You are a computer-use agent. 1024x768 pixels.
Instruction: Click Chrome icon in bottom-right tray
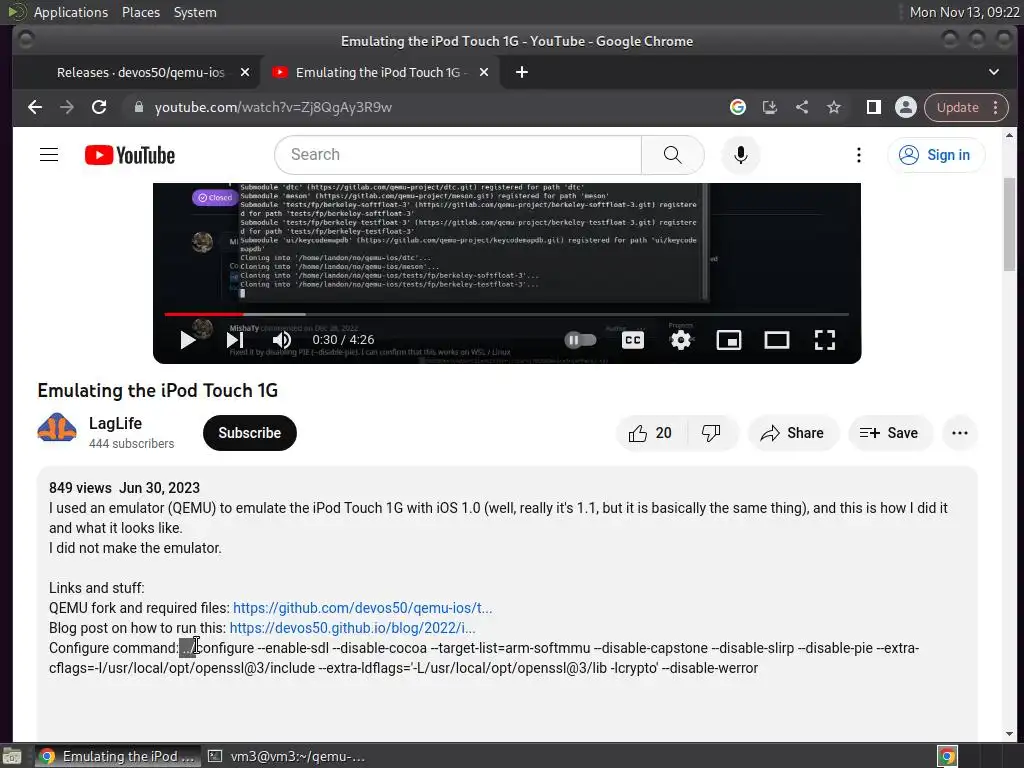pos(948,756)
